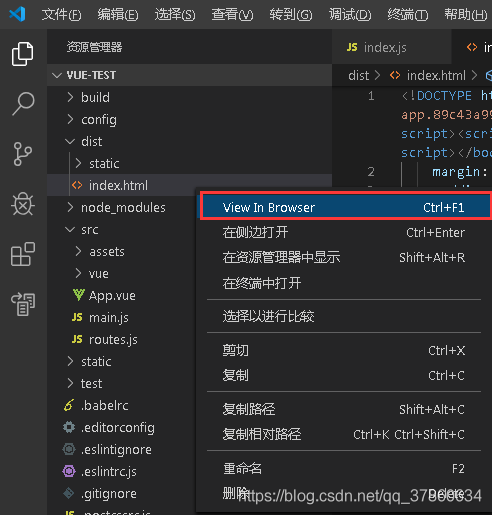Open the Extensions view icon
Viewport: 492px width, 515px height.
click(23, 254)
